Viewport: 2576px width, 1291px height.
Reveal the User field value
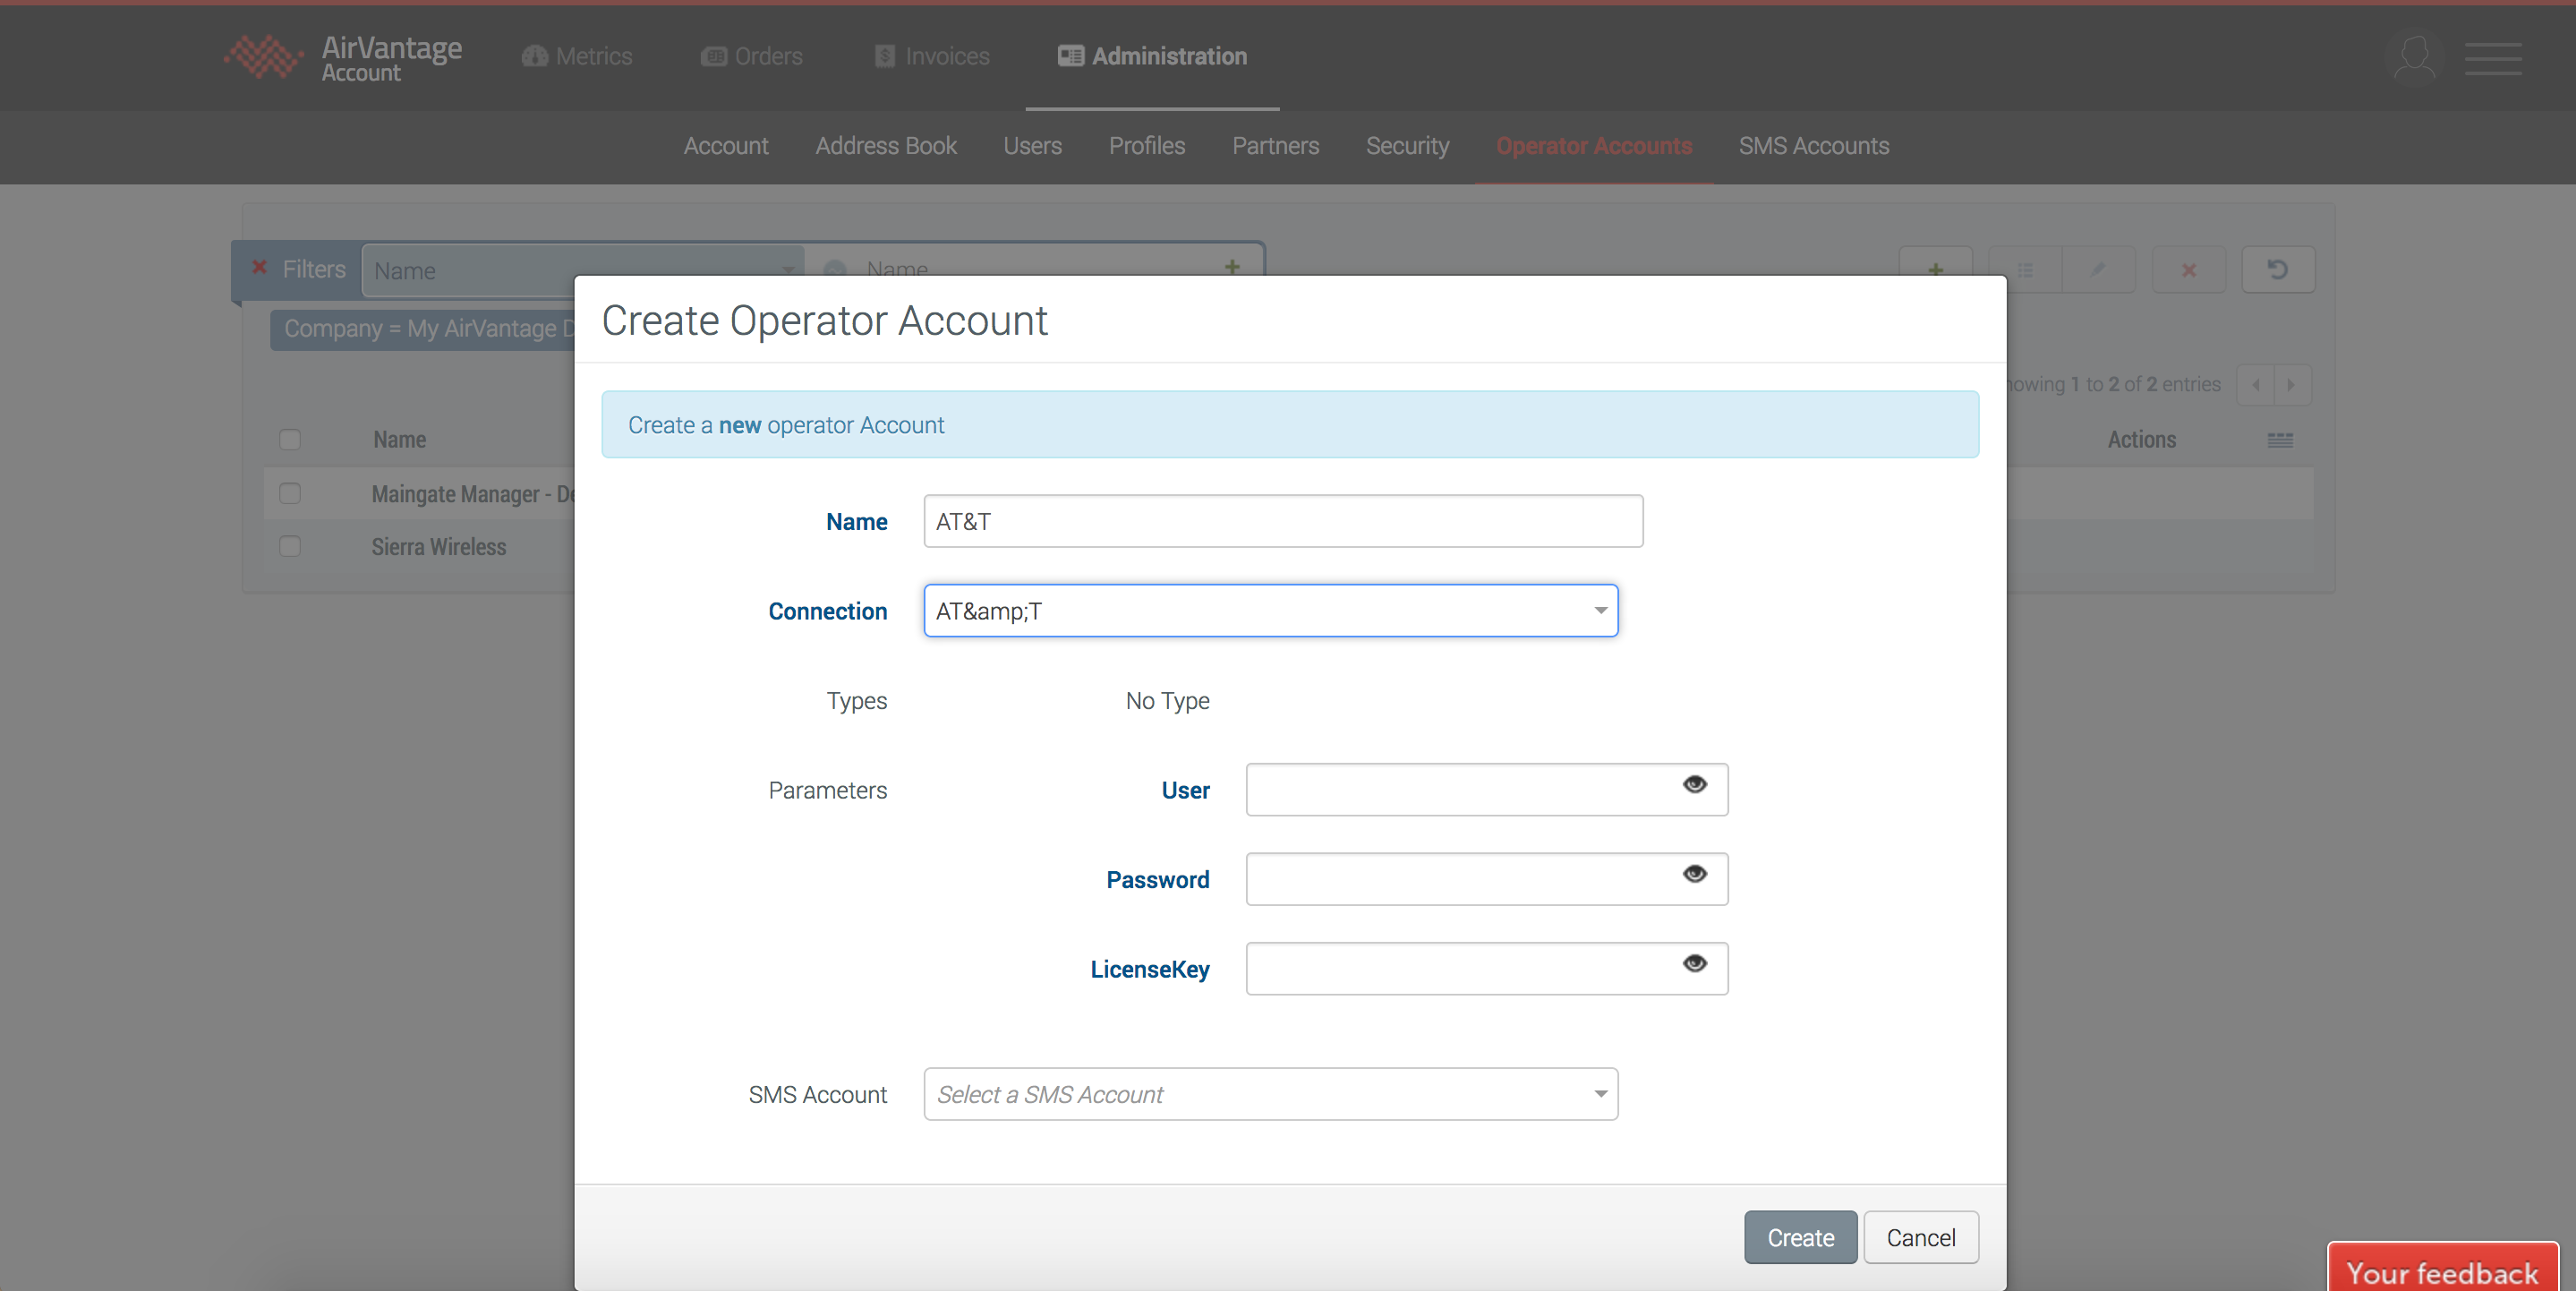[x=1694, y=785]
